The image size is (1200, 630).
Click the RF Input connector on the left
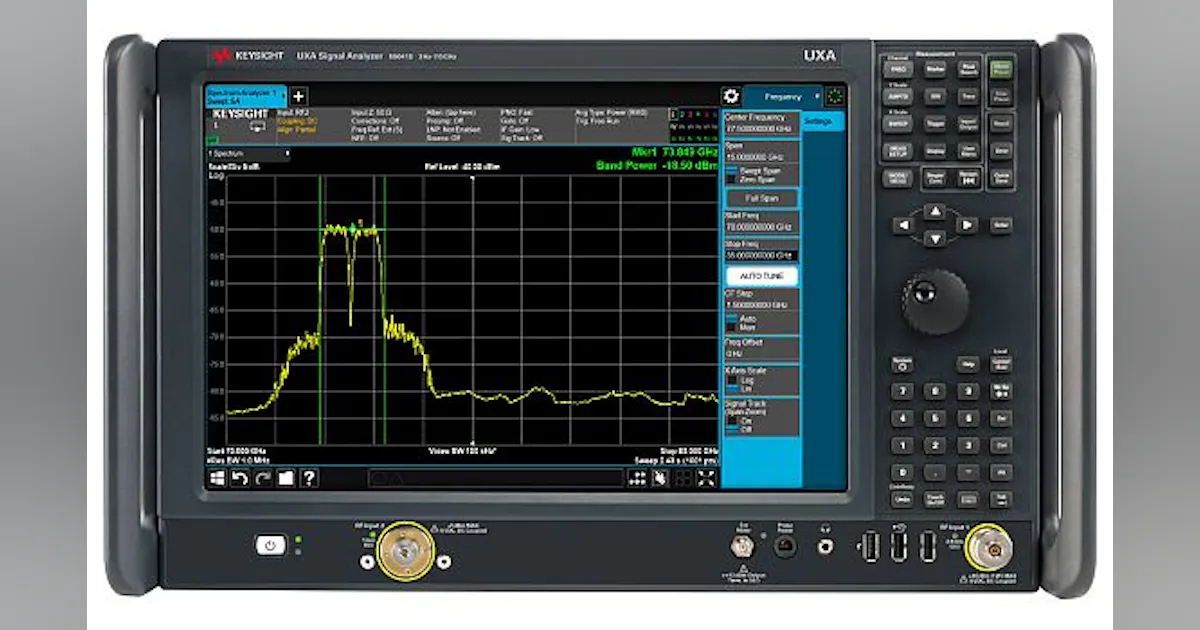click(x=405, y=550)
